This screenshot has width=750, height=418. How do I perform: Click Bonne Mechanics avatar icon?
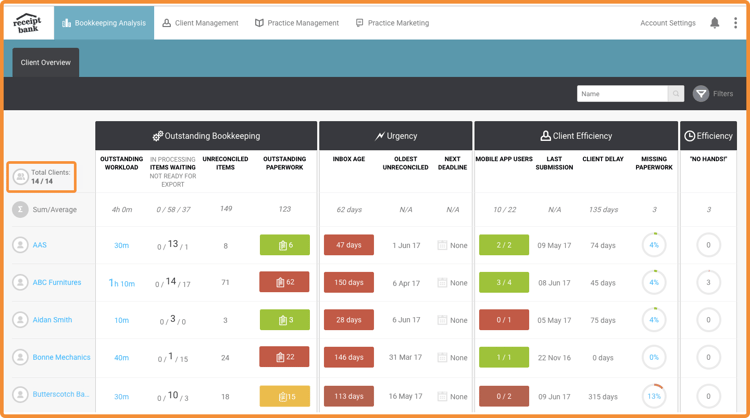[x=20, y=357]
